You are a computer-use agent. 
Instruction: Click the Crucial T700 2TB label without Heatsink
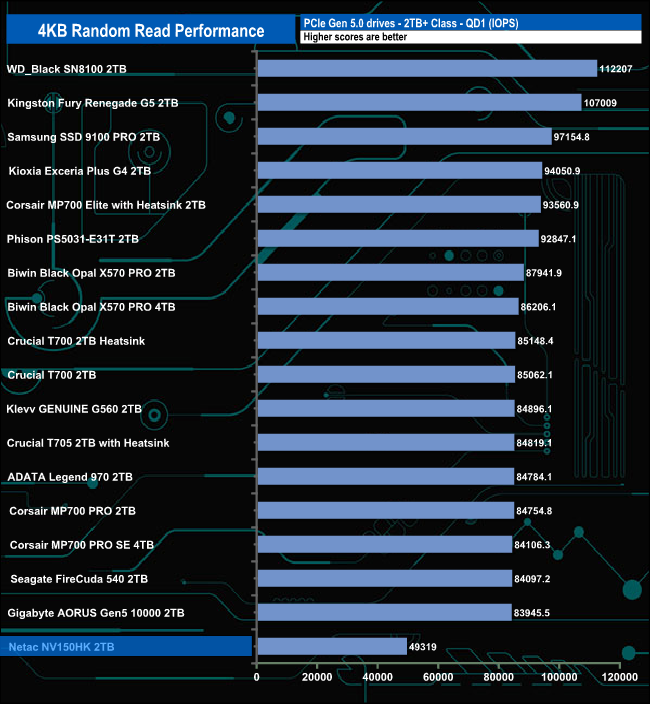coord(52,375)
